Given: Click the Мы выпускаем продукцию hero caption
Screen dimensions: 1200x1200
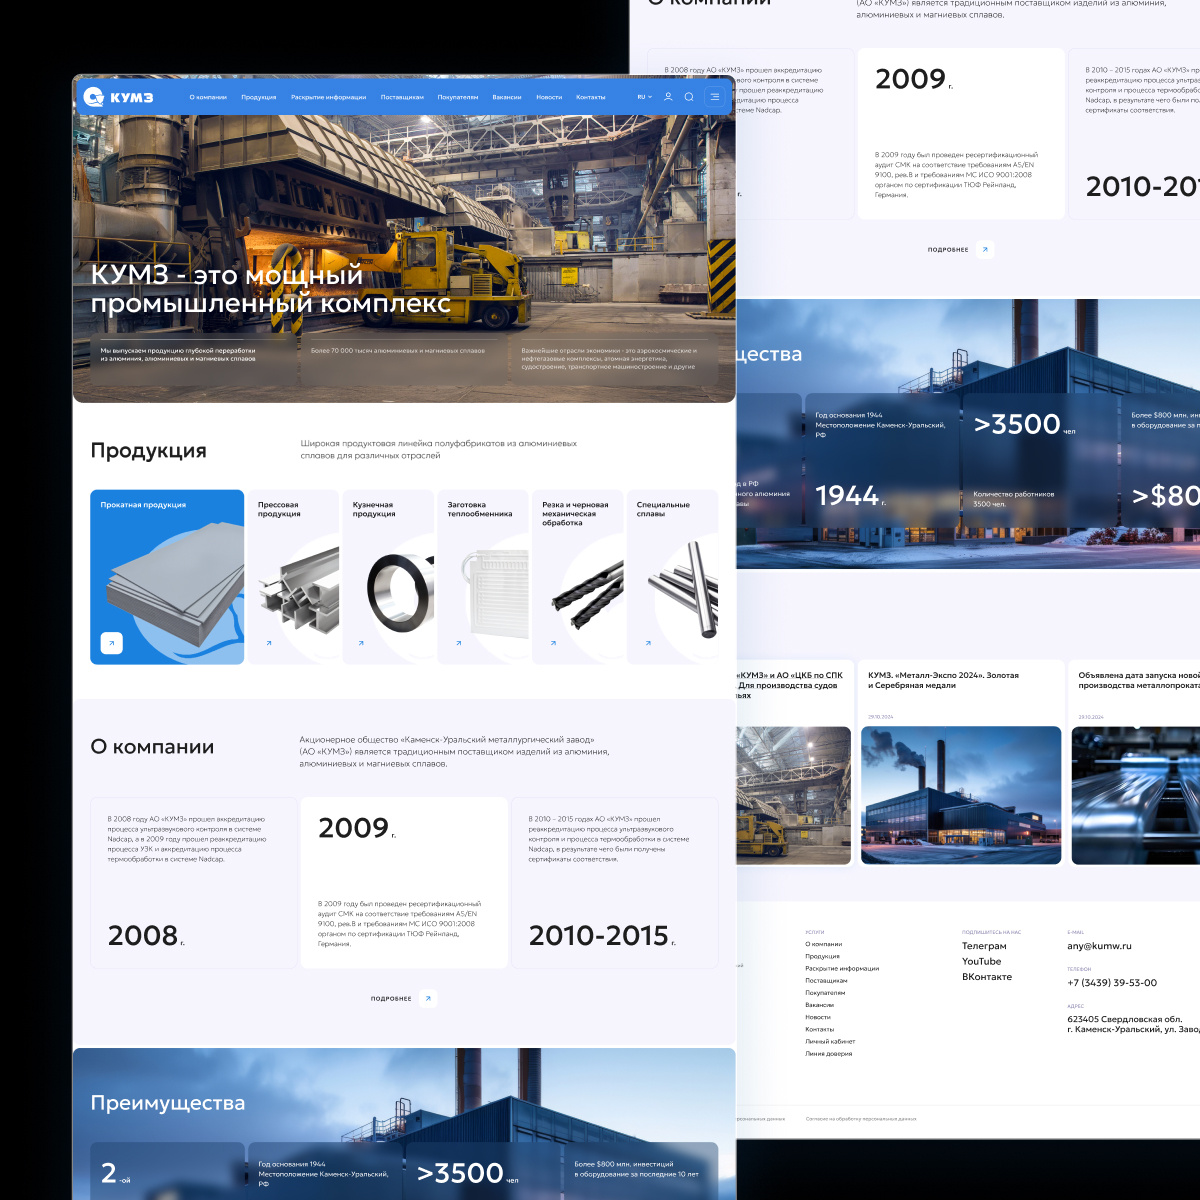Looking at the screenshot, I should click(x=178, y=354).
